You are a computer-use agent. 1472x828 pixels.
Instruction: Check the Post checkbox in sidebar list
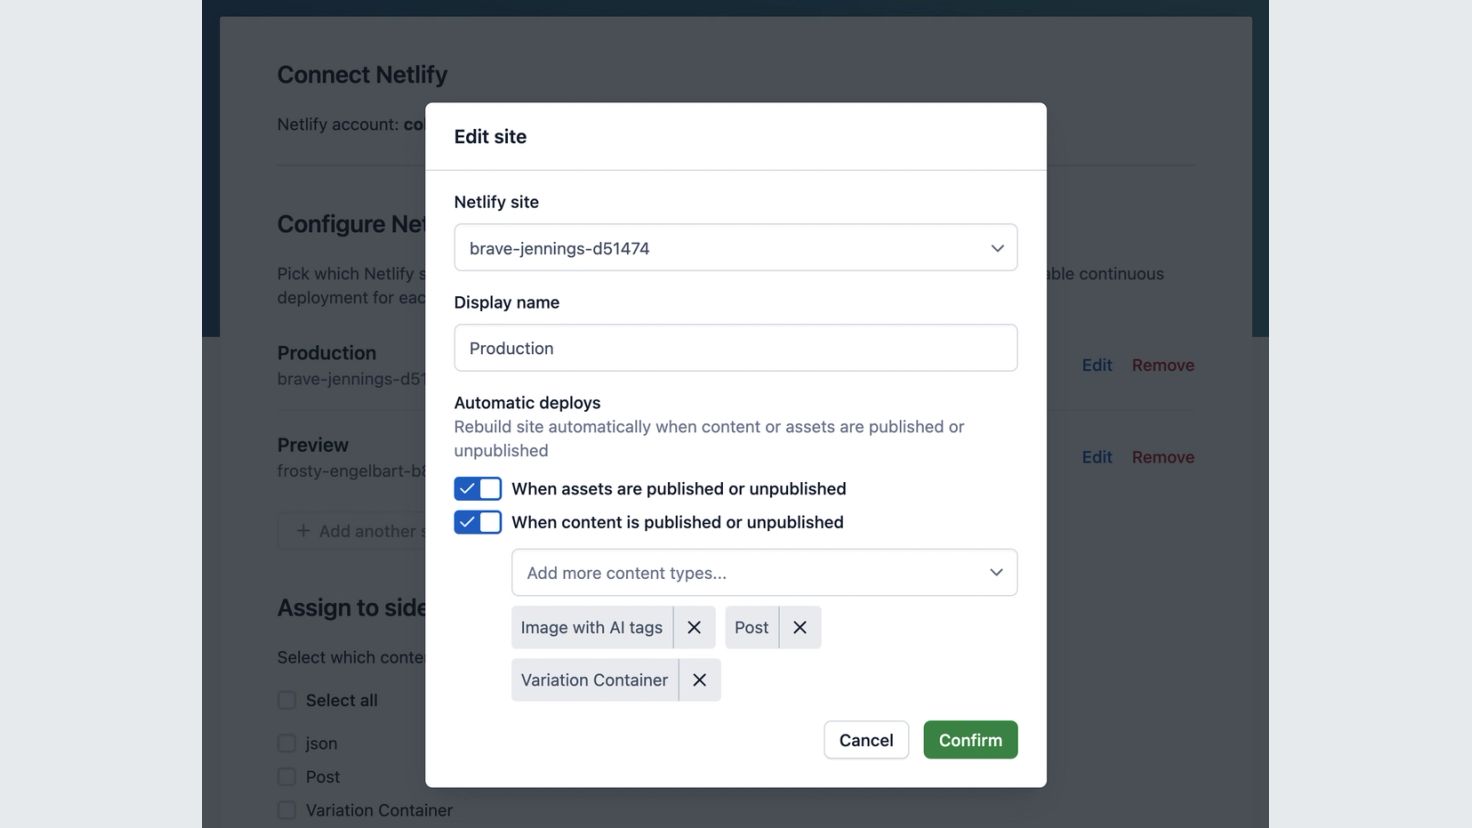coord(287,777)
